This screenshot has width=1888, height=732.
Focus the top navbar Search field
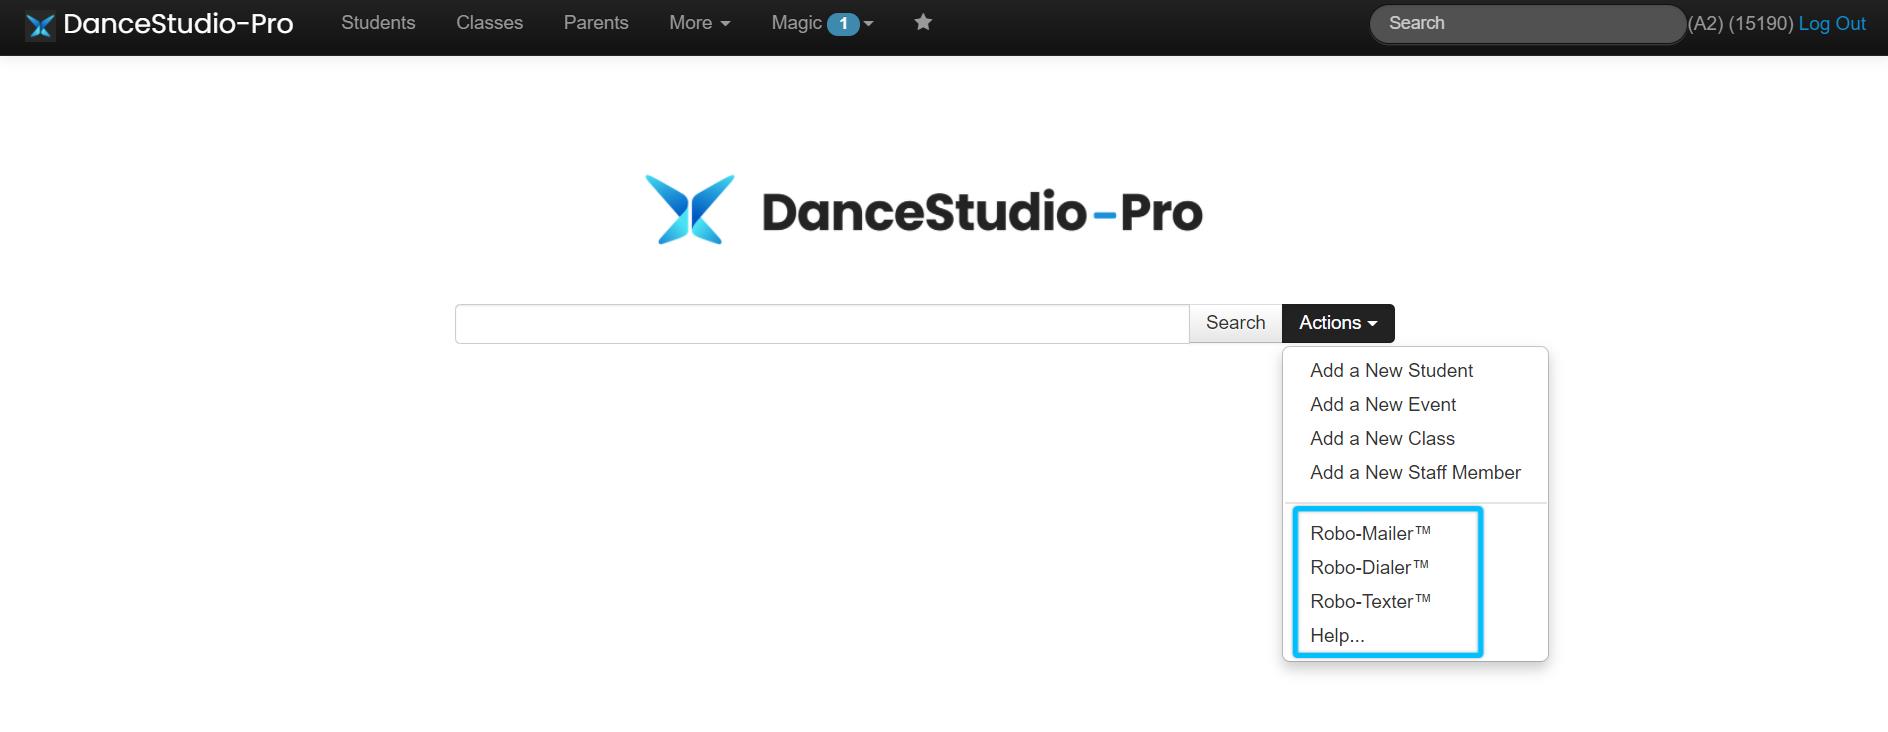(1527, 24)
